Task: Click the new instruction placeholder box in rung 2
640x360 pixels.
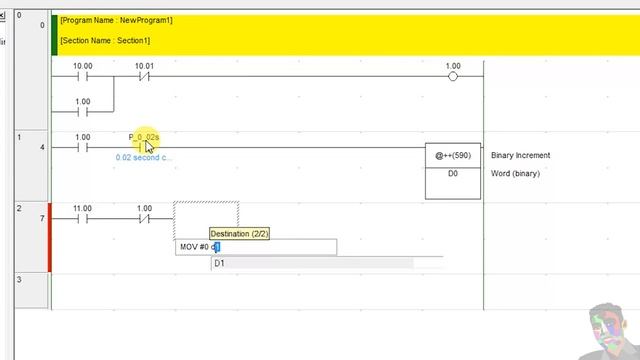Action: (206, 220)
